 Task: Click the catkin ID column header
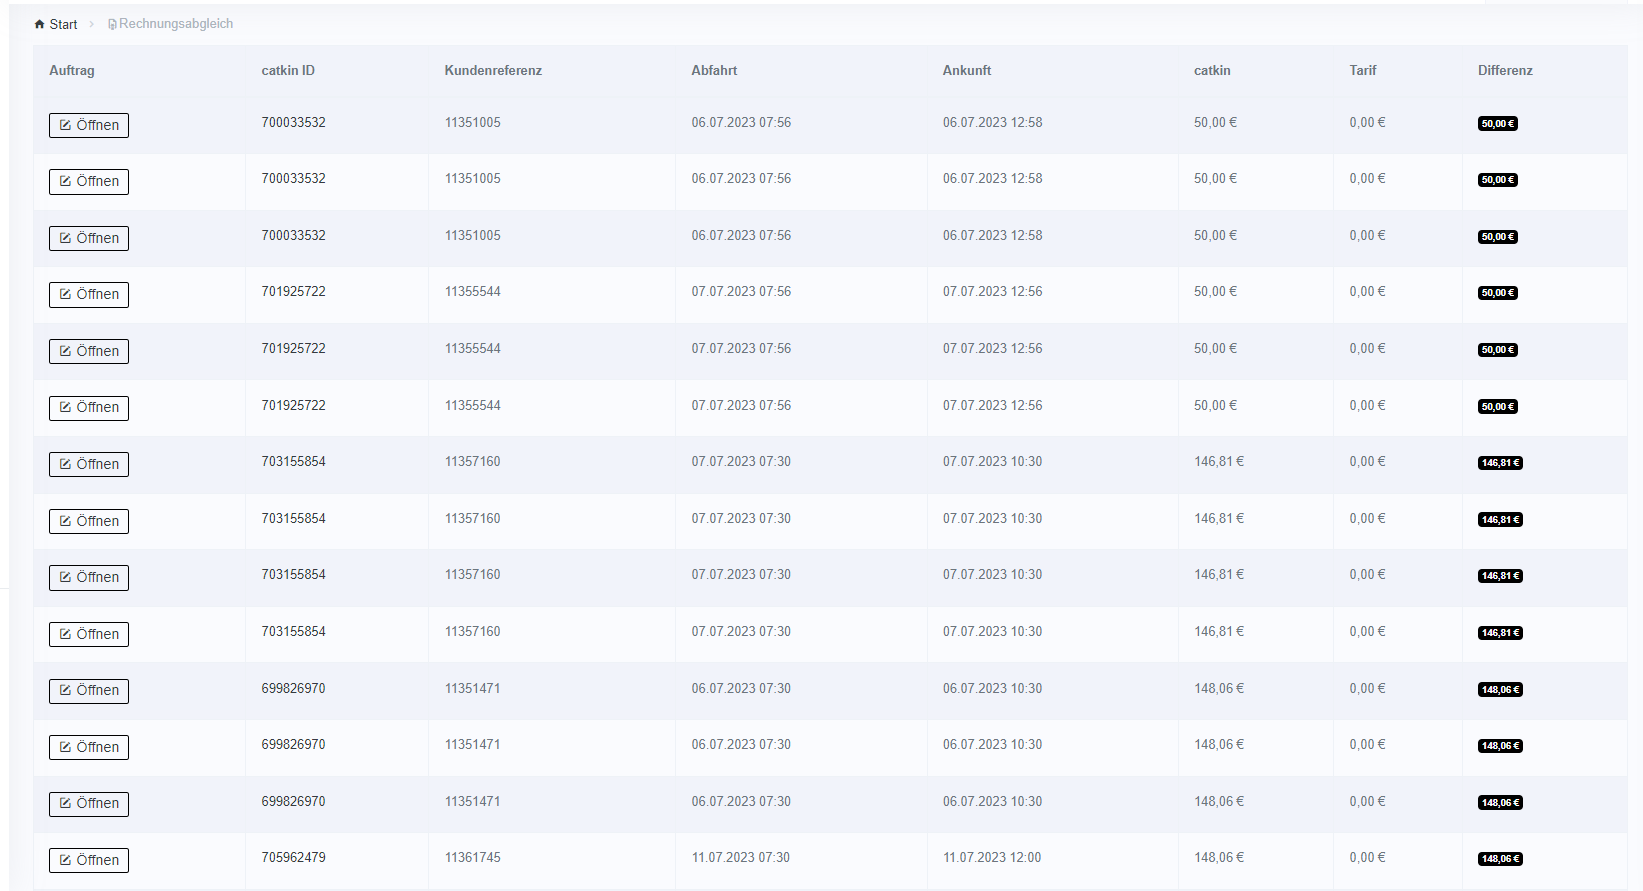pos(288,71)
